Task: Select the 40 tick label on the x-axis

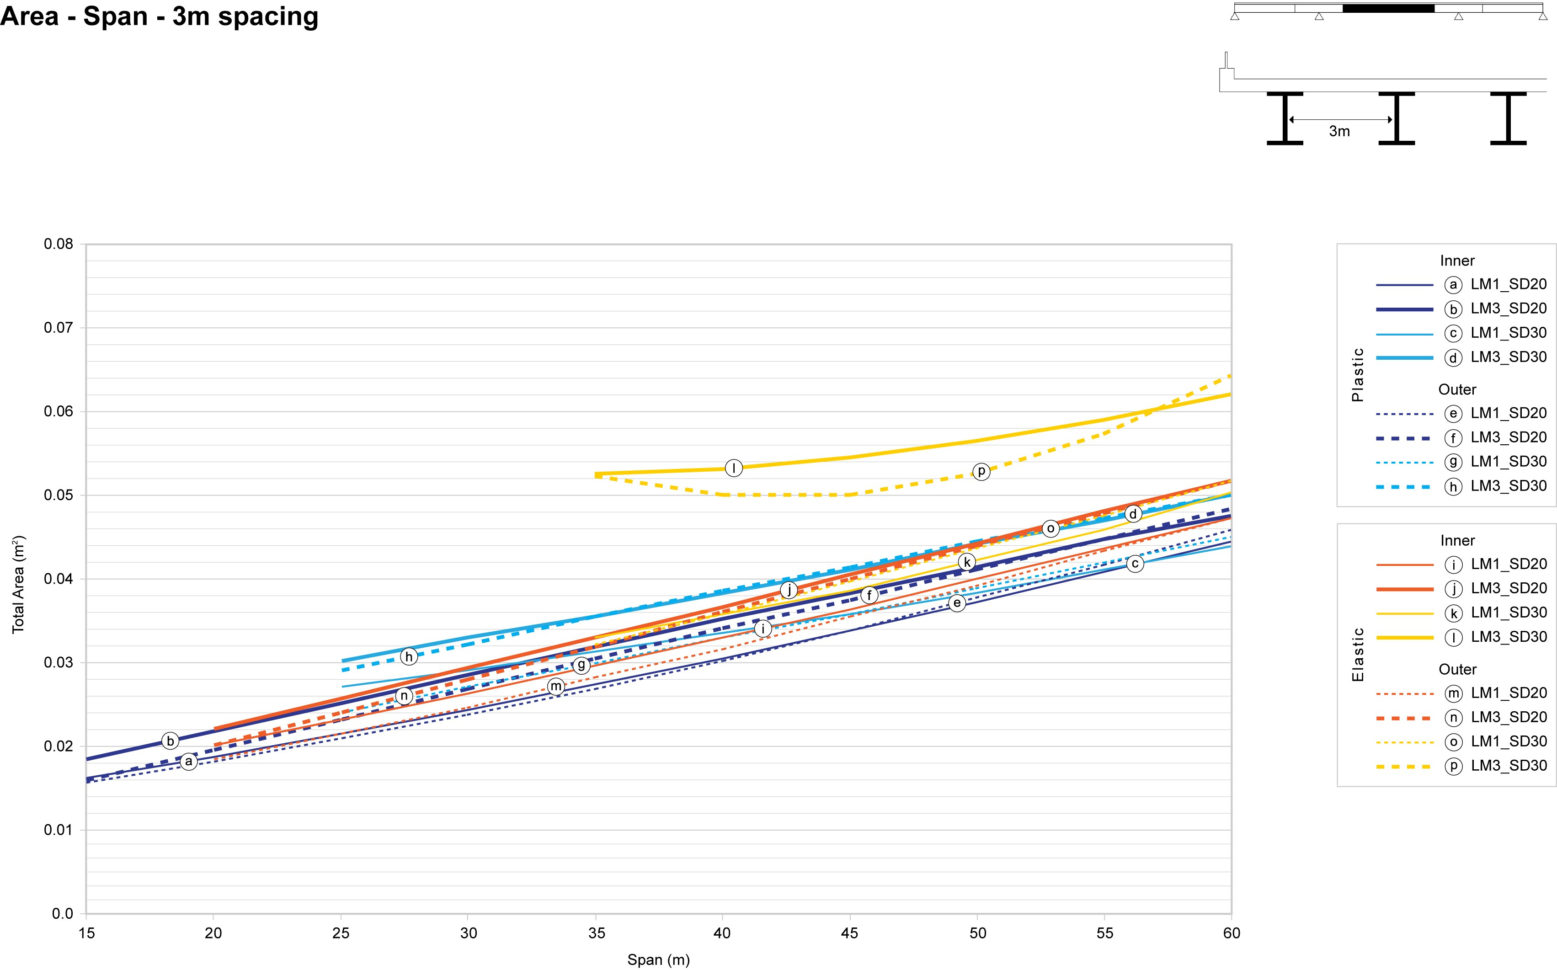Action: (722, 933)
